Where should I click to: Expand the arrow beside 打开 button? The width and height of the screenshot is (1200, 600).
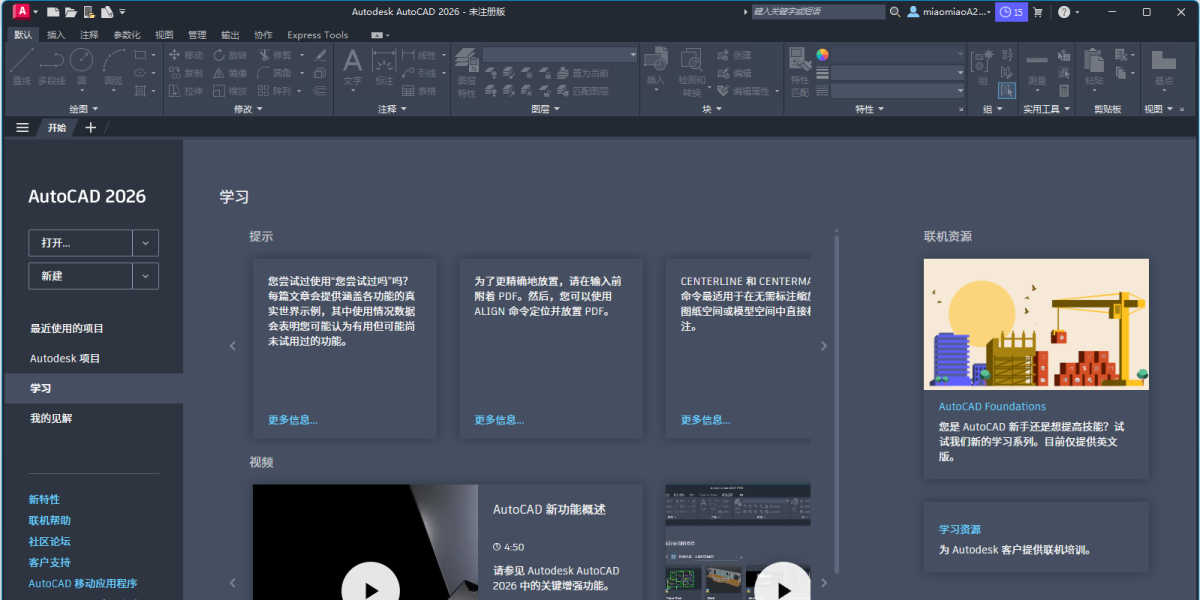(145, 243)
